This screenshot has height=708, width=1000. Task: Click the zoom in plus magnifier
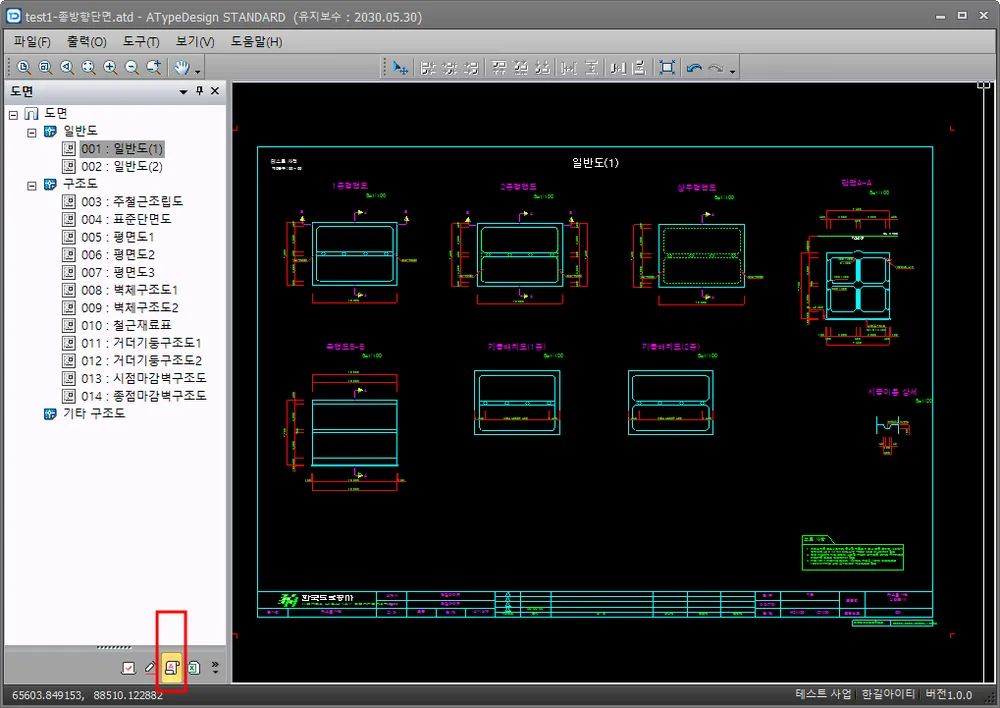(110, 67)
